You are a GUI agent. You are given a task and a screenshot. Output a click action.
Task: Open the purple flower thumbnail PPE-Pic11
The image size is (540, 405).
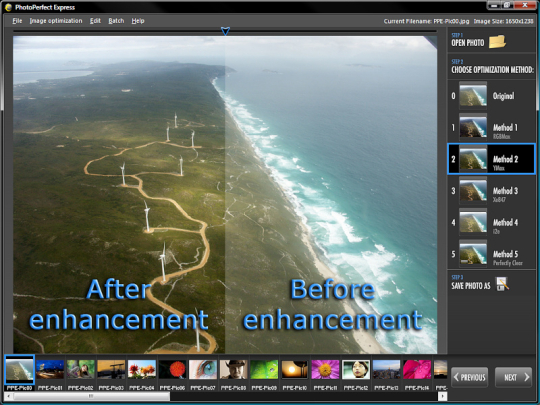click(325, 370)
